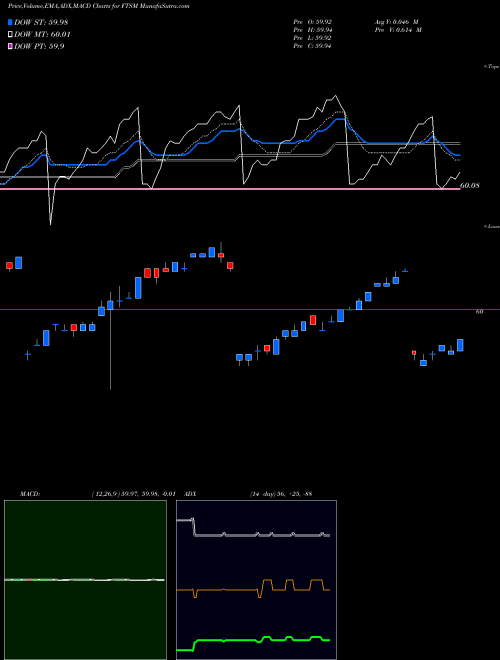Screen dimensions: 500x660
Task: Click the ADX panel heading label
Action: [x=191, y=493]
